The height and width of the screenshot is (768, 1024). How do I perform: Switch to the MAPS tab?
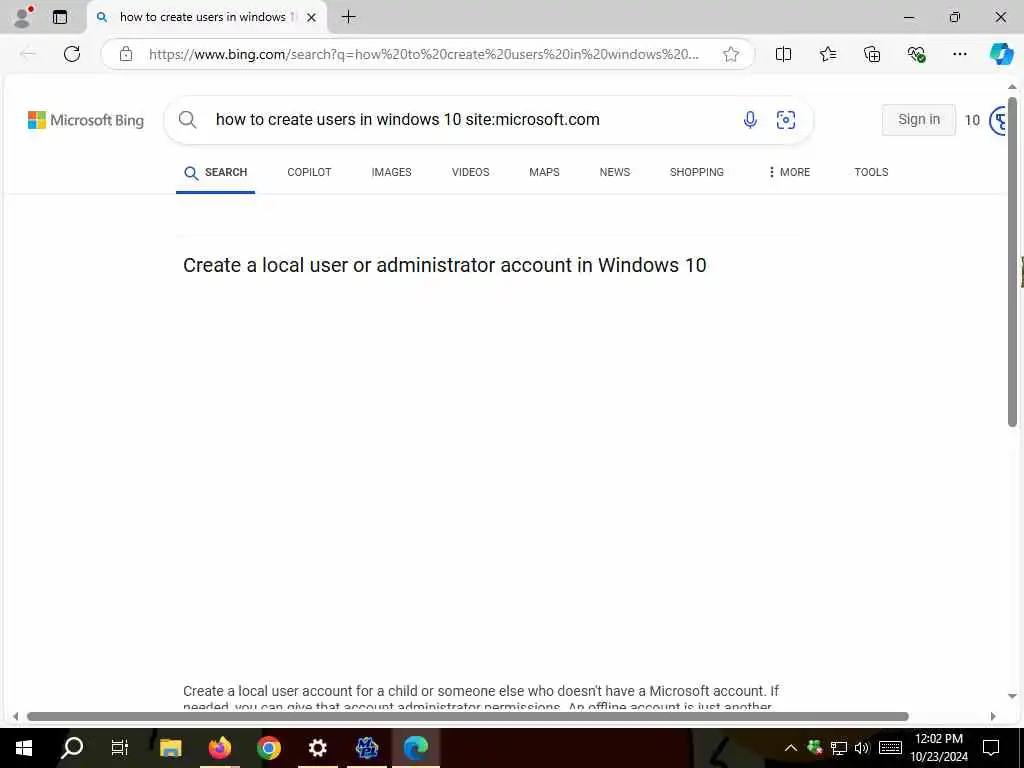coord(544,172)
